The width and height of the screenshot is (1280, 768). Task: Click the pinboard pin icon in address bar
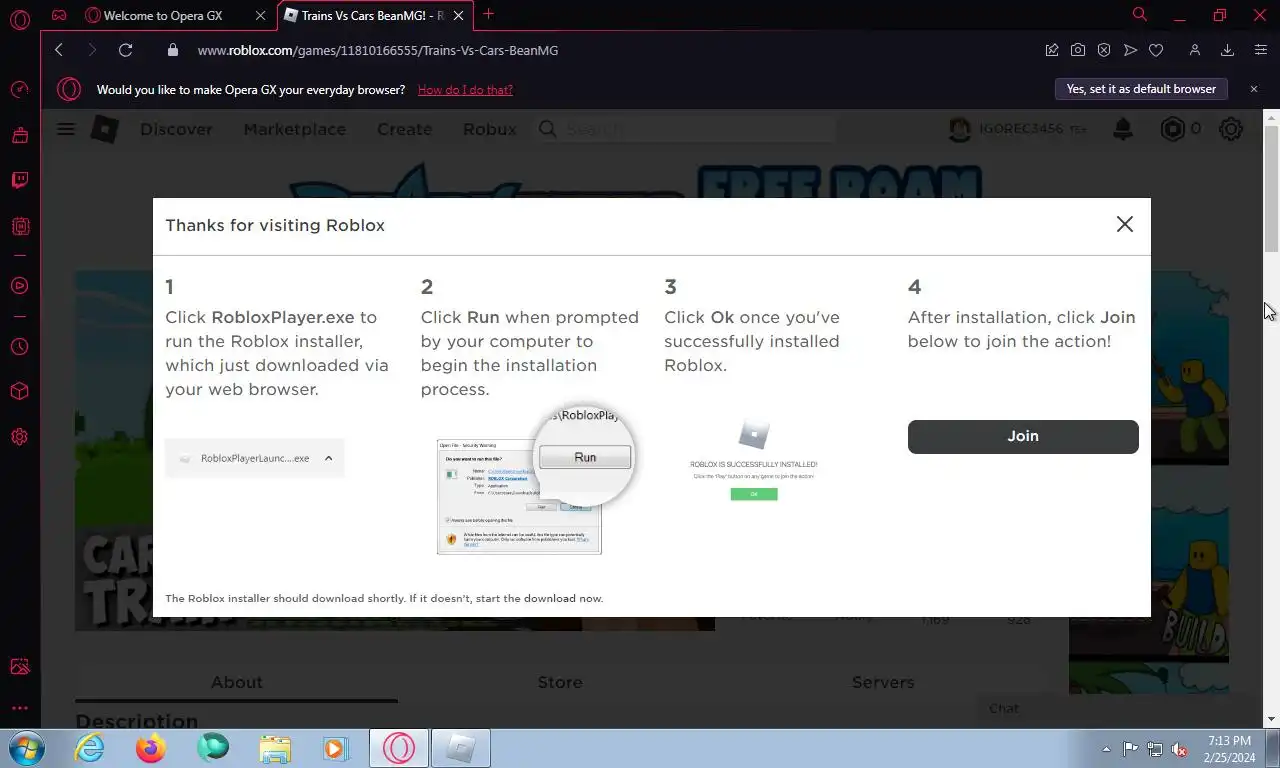pyautogui.click(x=1052, y=50)
